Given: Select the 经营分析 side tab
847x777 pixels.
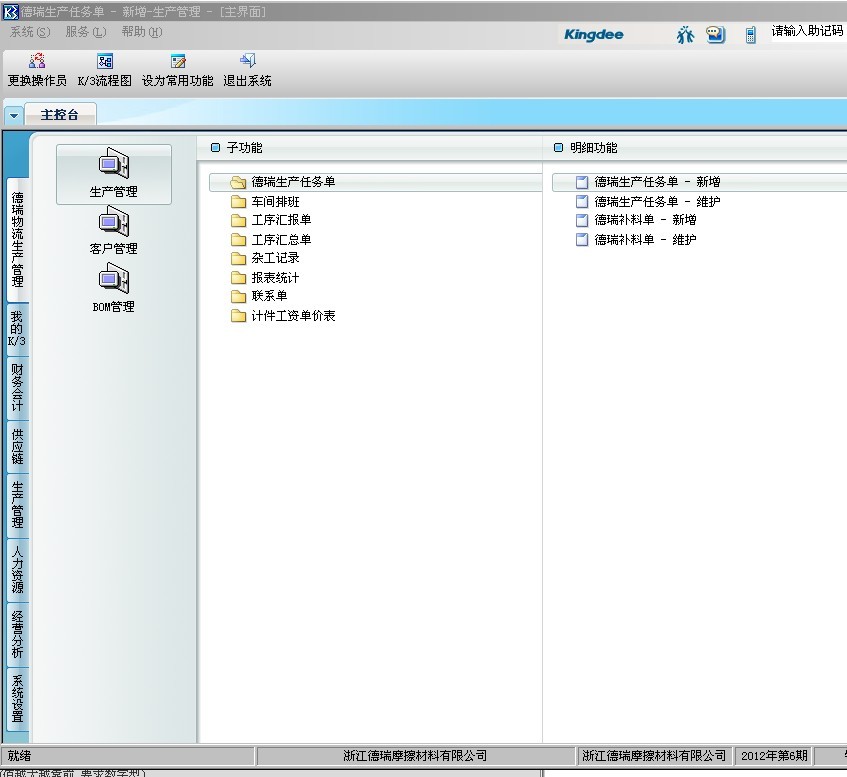Looking at the screenshot, I should coord(17,634).
